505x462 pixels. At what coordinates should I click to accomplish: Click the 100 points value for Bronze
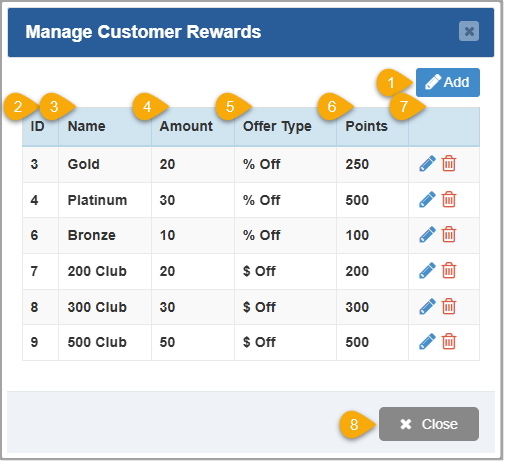(357, 235)
